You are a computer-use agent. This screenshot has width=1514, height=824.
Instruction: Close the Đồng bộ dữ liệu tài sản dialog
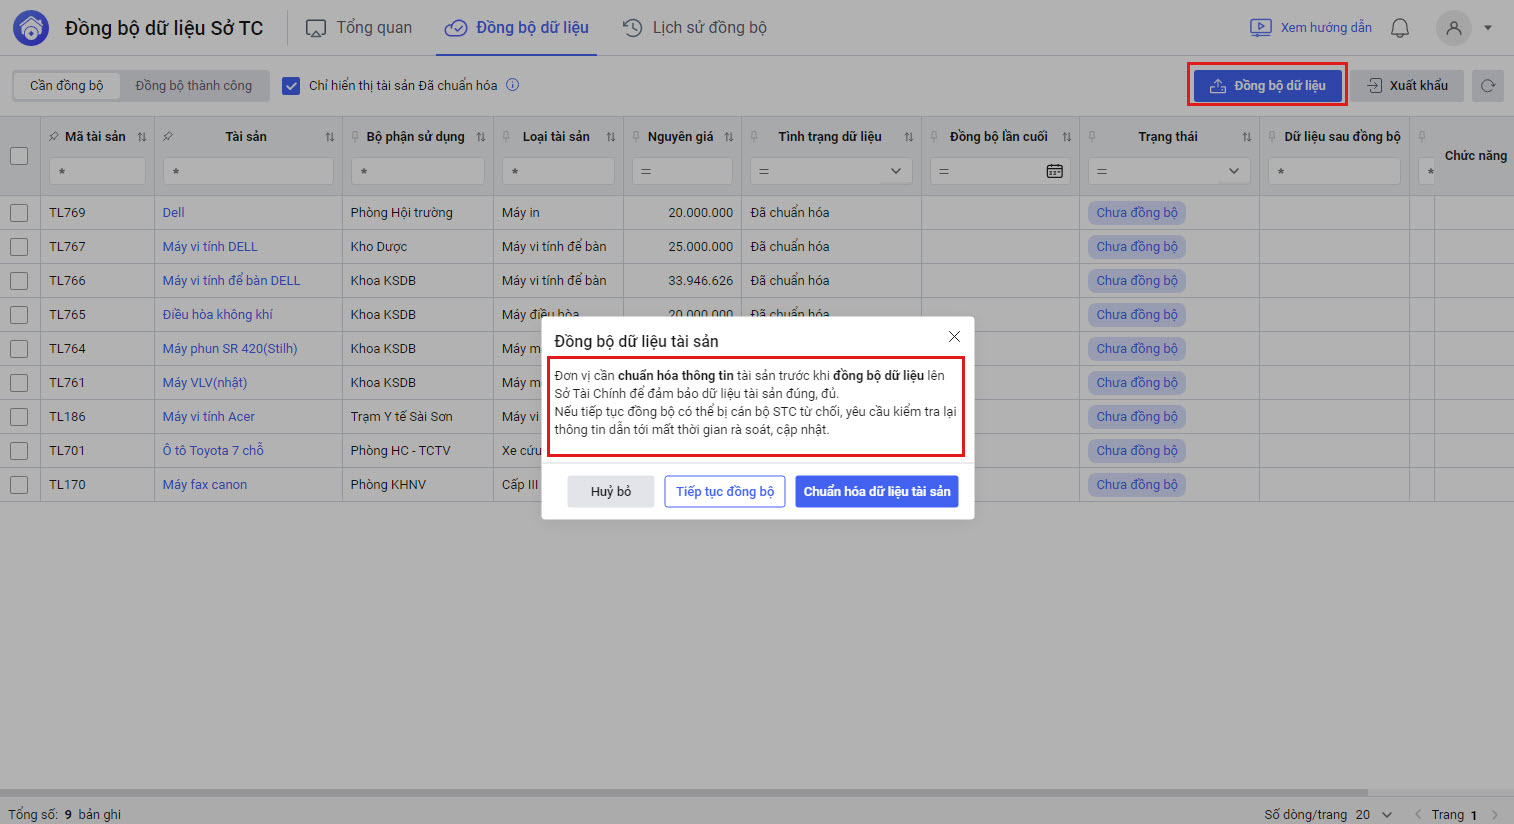(954, 337)
